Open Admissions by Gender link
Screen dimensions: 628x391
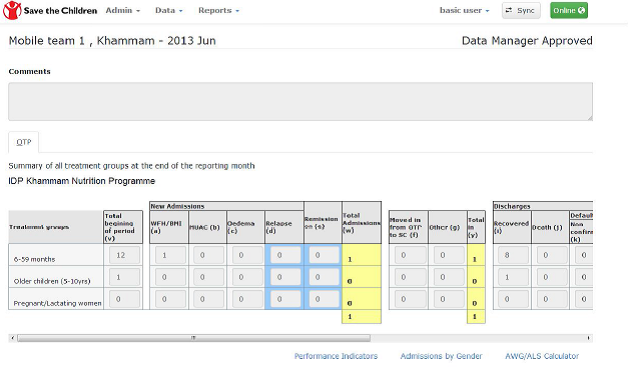[441, 356]
